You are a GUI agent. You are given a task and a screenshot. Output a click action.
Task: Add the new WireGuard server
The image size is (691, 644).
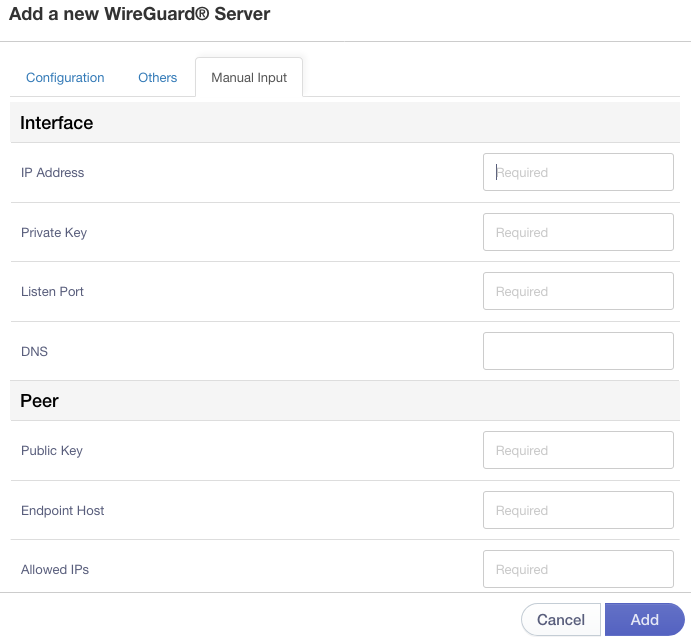(x=644, y=619)
